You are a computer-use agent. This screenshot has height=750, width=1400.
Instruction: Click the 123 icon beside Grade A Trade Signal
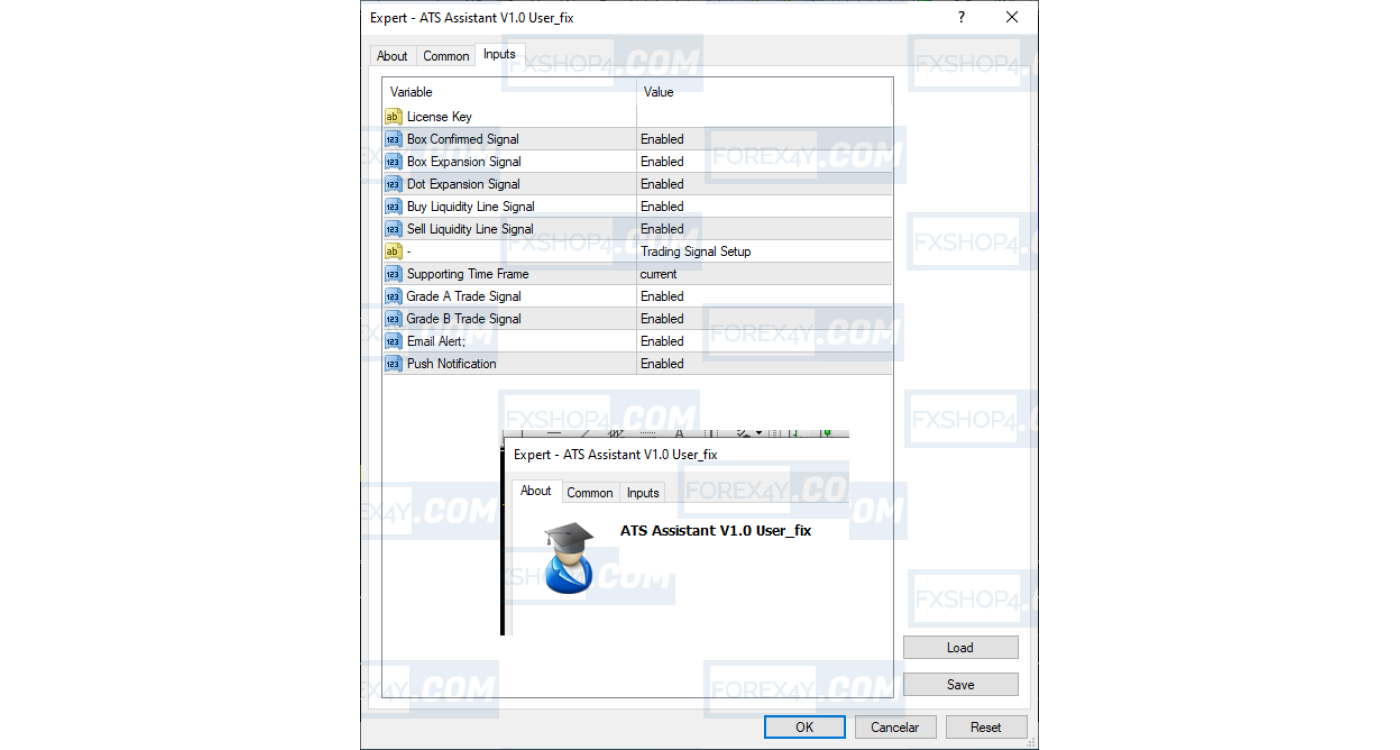tap(392, 296)
